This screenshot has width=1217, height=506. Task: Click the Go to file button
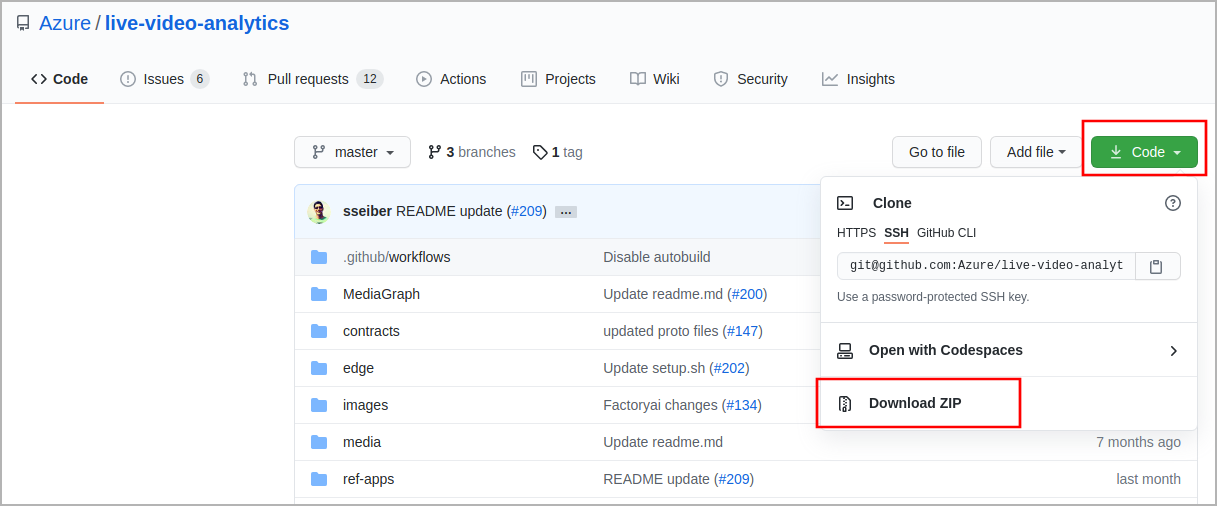[x=937, y=152]
